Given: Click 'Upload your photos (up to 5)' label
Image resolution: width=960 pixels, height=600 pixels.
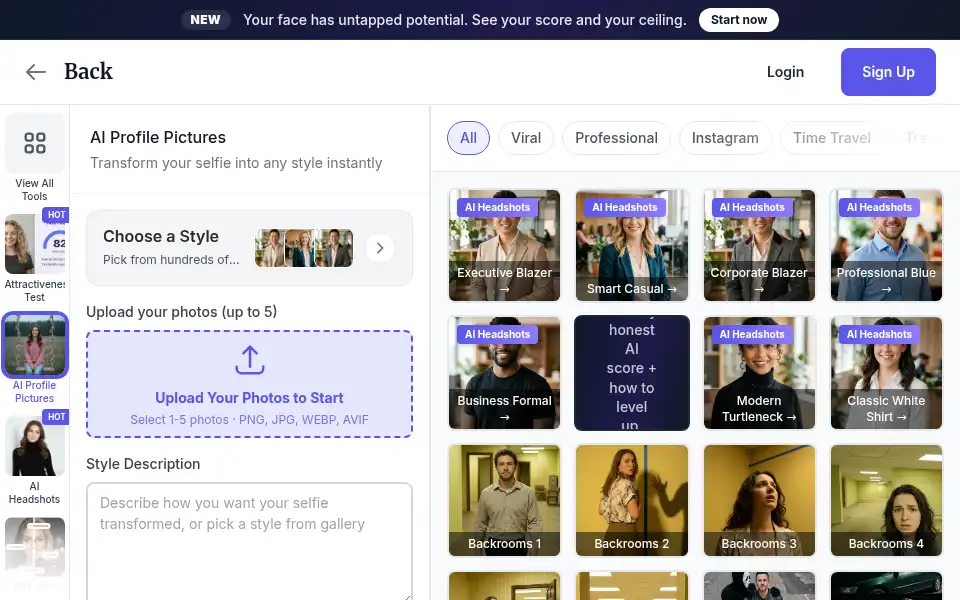Looking at the screenshot, I should pyautogui.click(x=181, y=312).
